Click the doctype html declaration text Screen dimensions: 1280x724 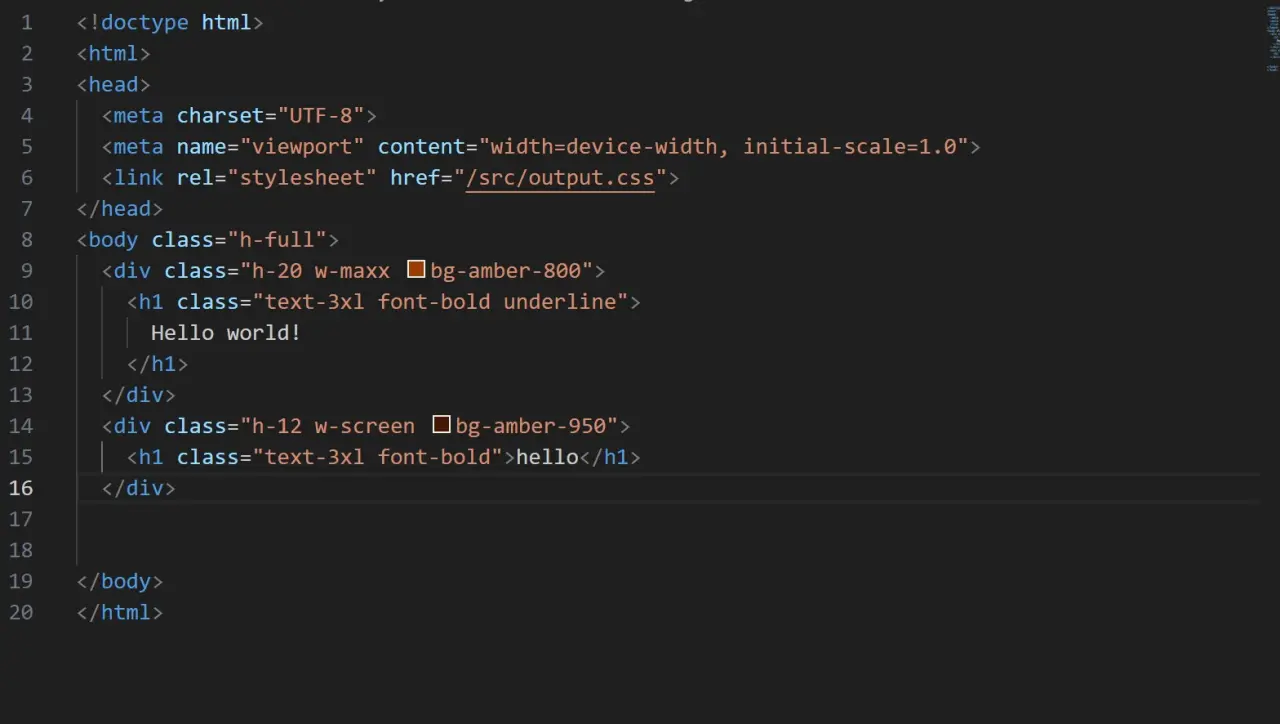coord(170,22)
